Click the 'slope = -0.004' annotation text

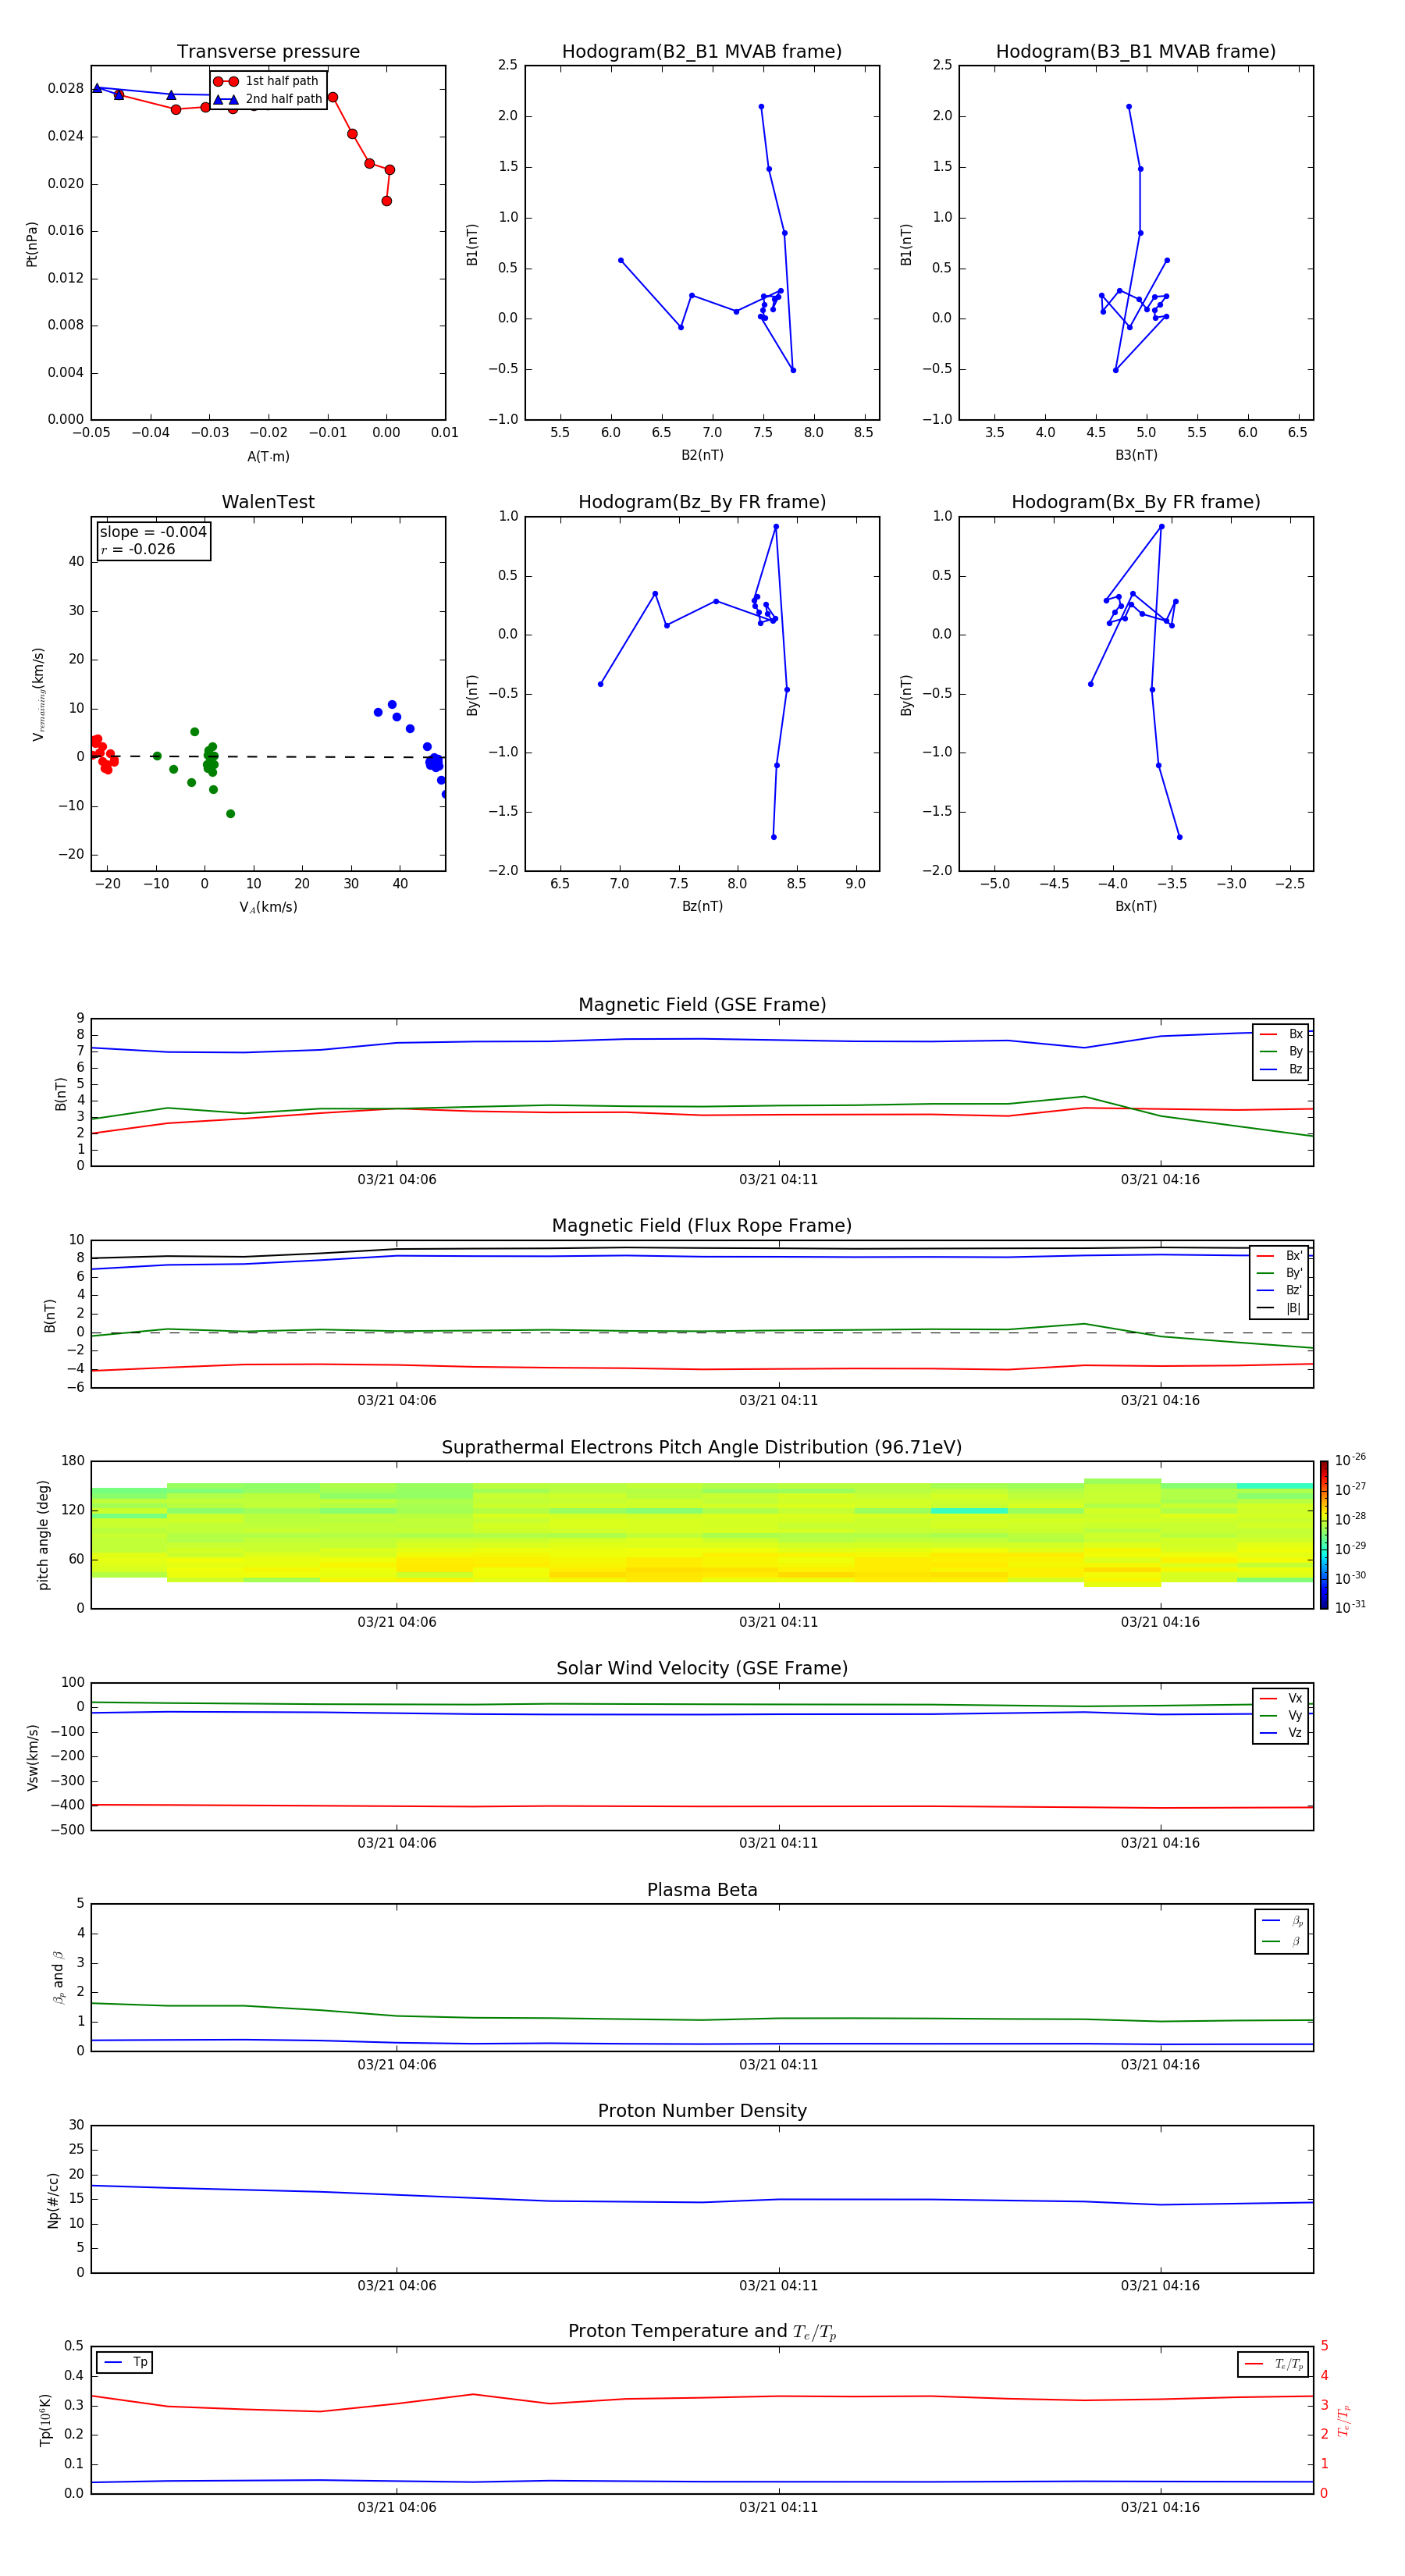tap(153, 532)
